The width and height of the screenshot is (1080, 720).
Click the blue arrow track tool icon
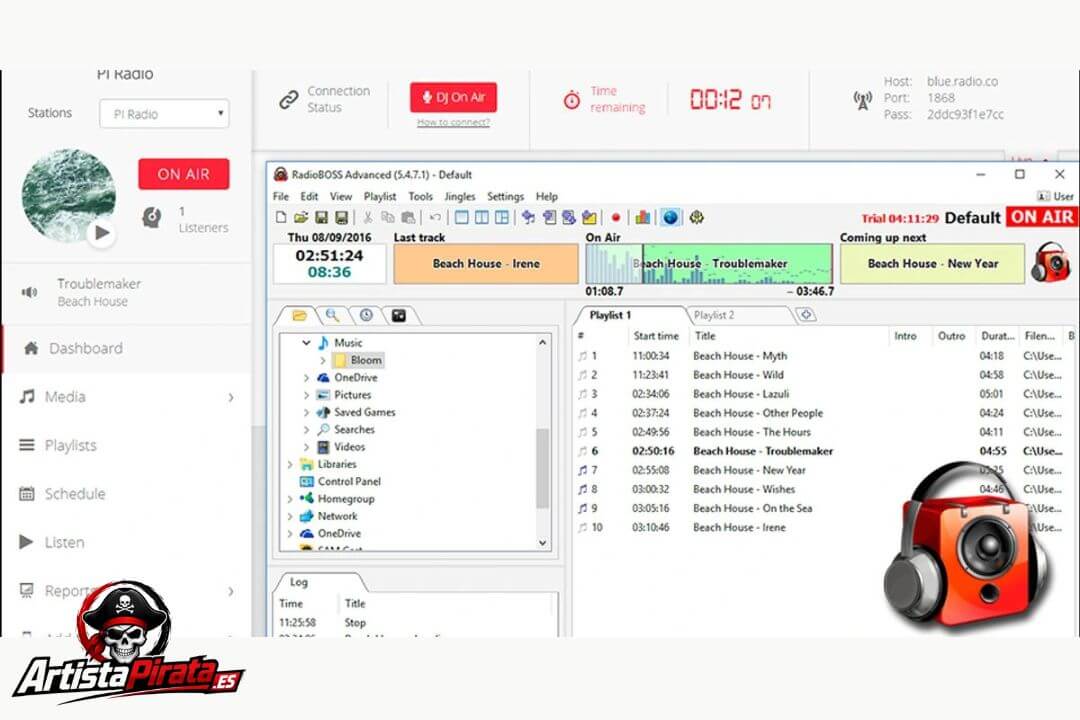(528, 218)
